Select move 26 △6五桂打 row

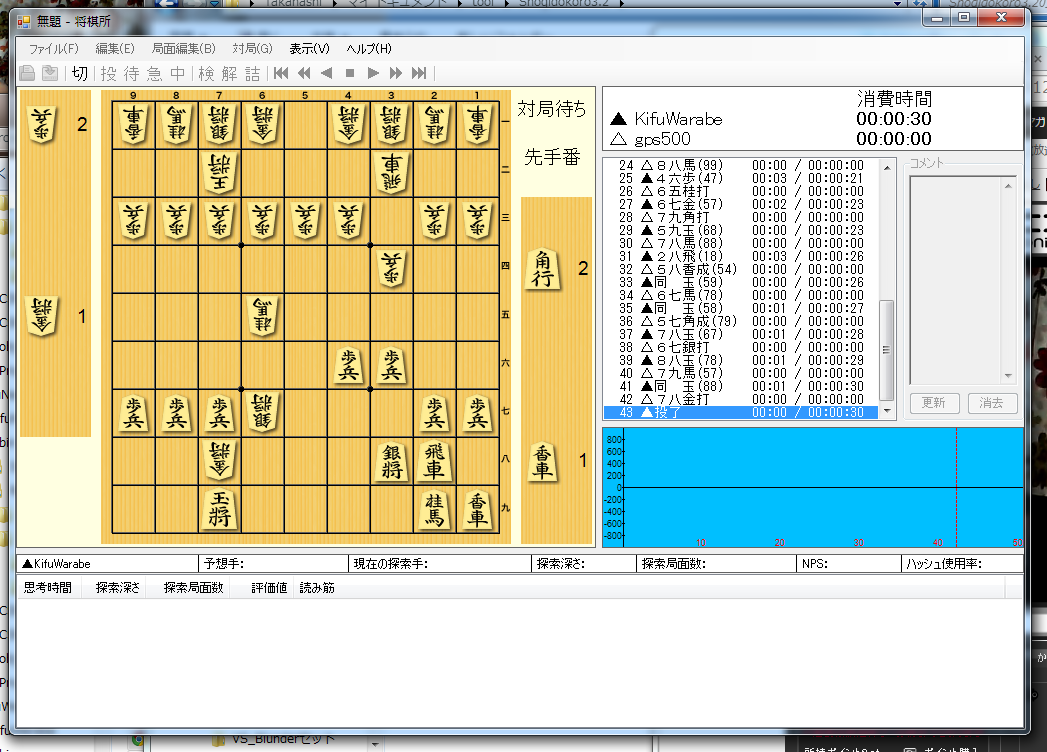pos(741,191)
